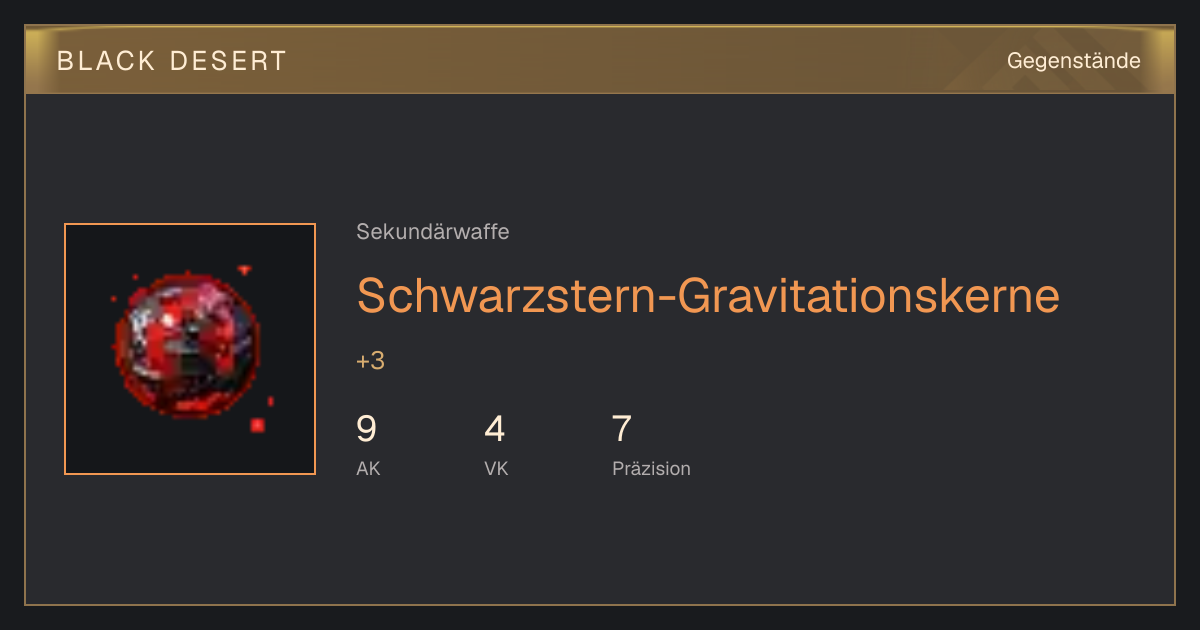Click the small red square particle in icon

tap(257, 425)
